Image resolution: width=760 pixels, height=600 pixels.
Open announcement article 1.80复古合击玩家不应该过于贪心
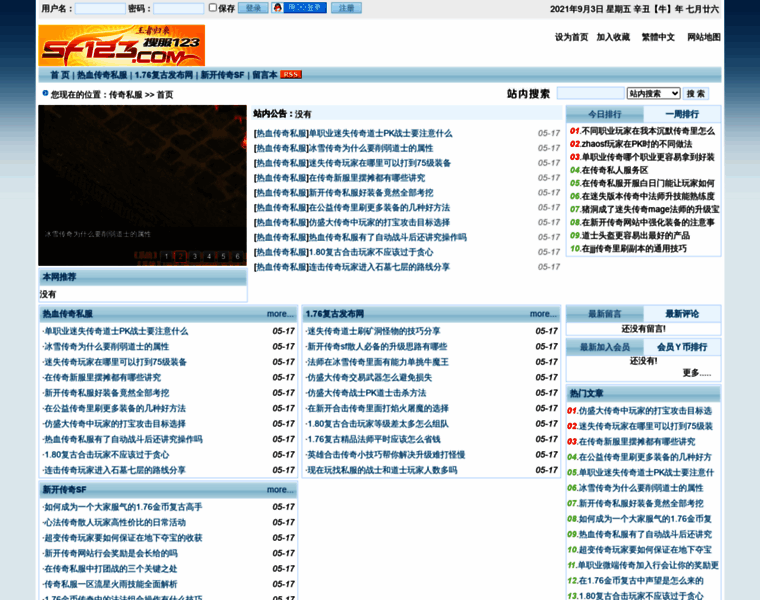371,252
